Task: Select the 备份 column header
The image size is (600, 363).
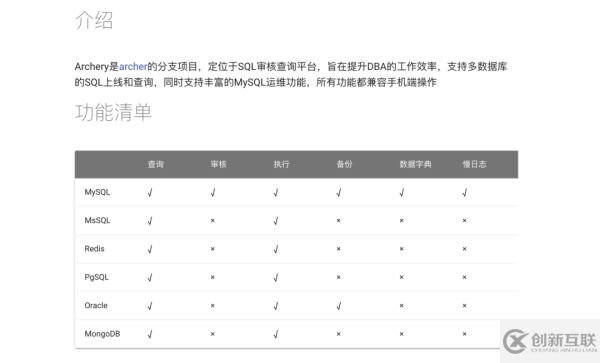Action: click(x=344, y=164)
